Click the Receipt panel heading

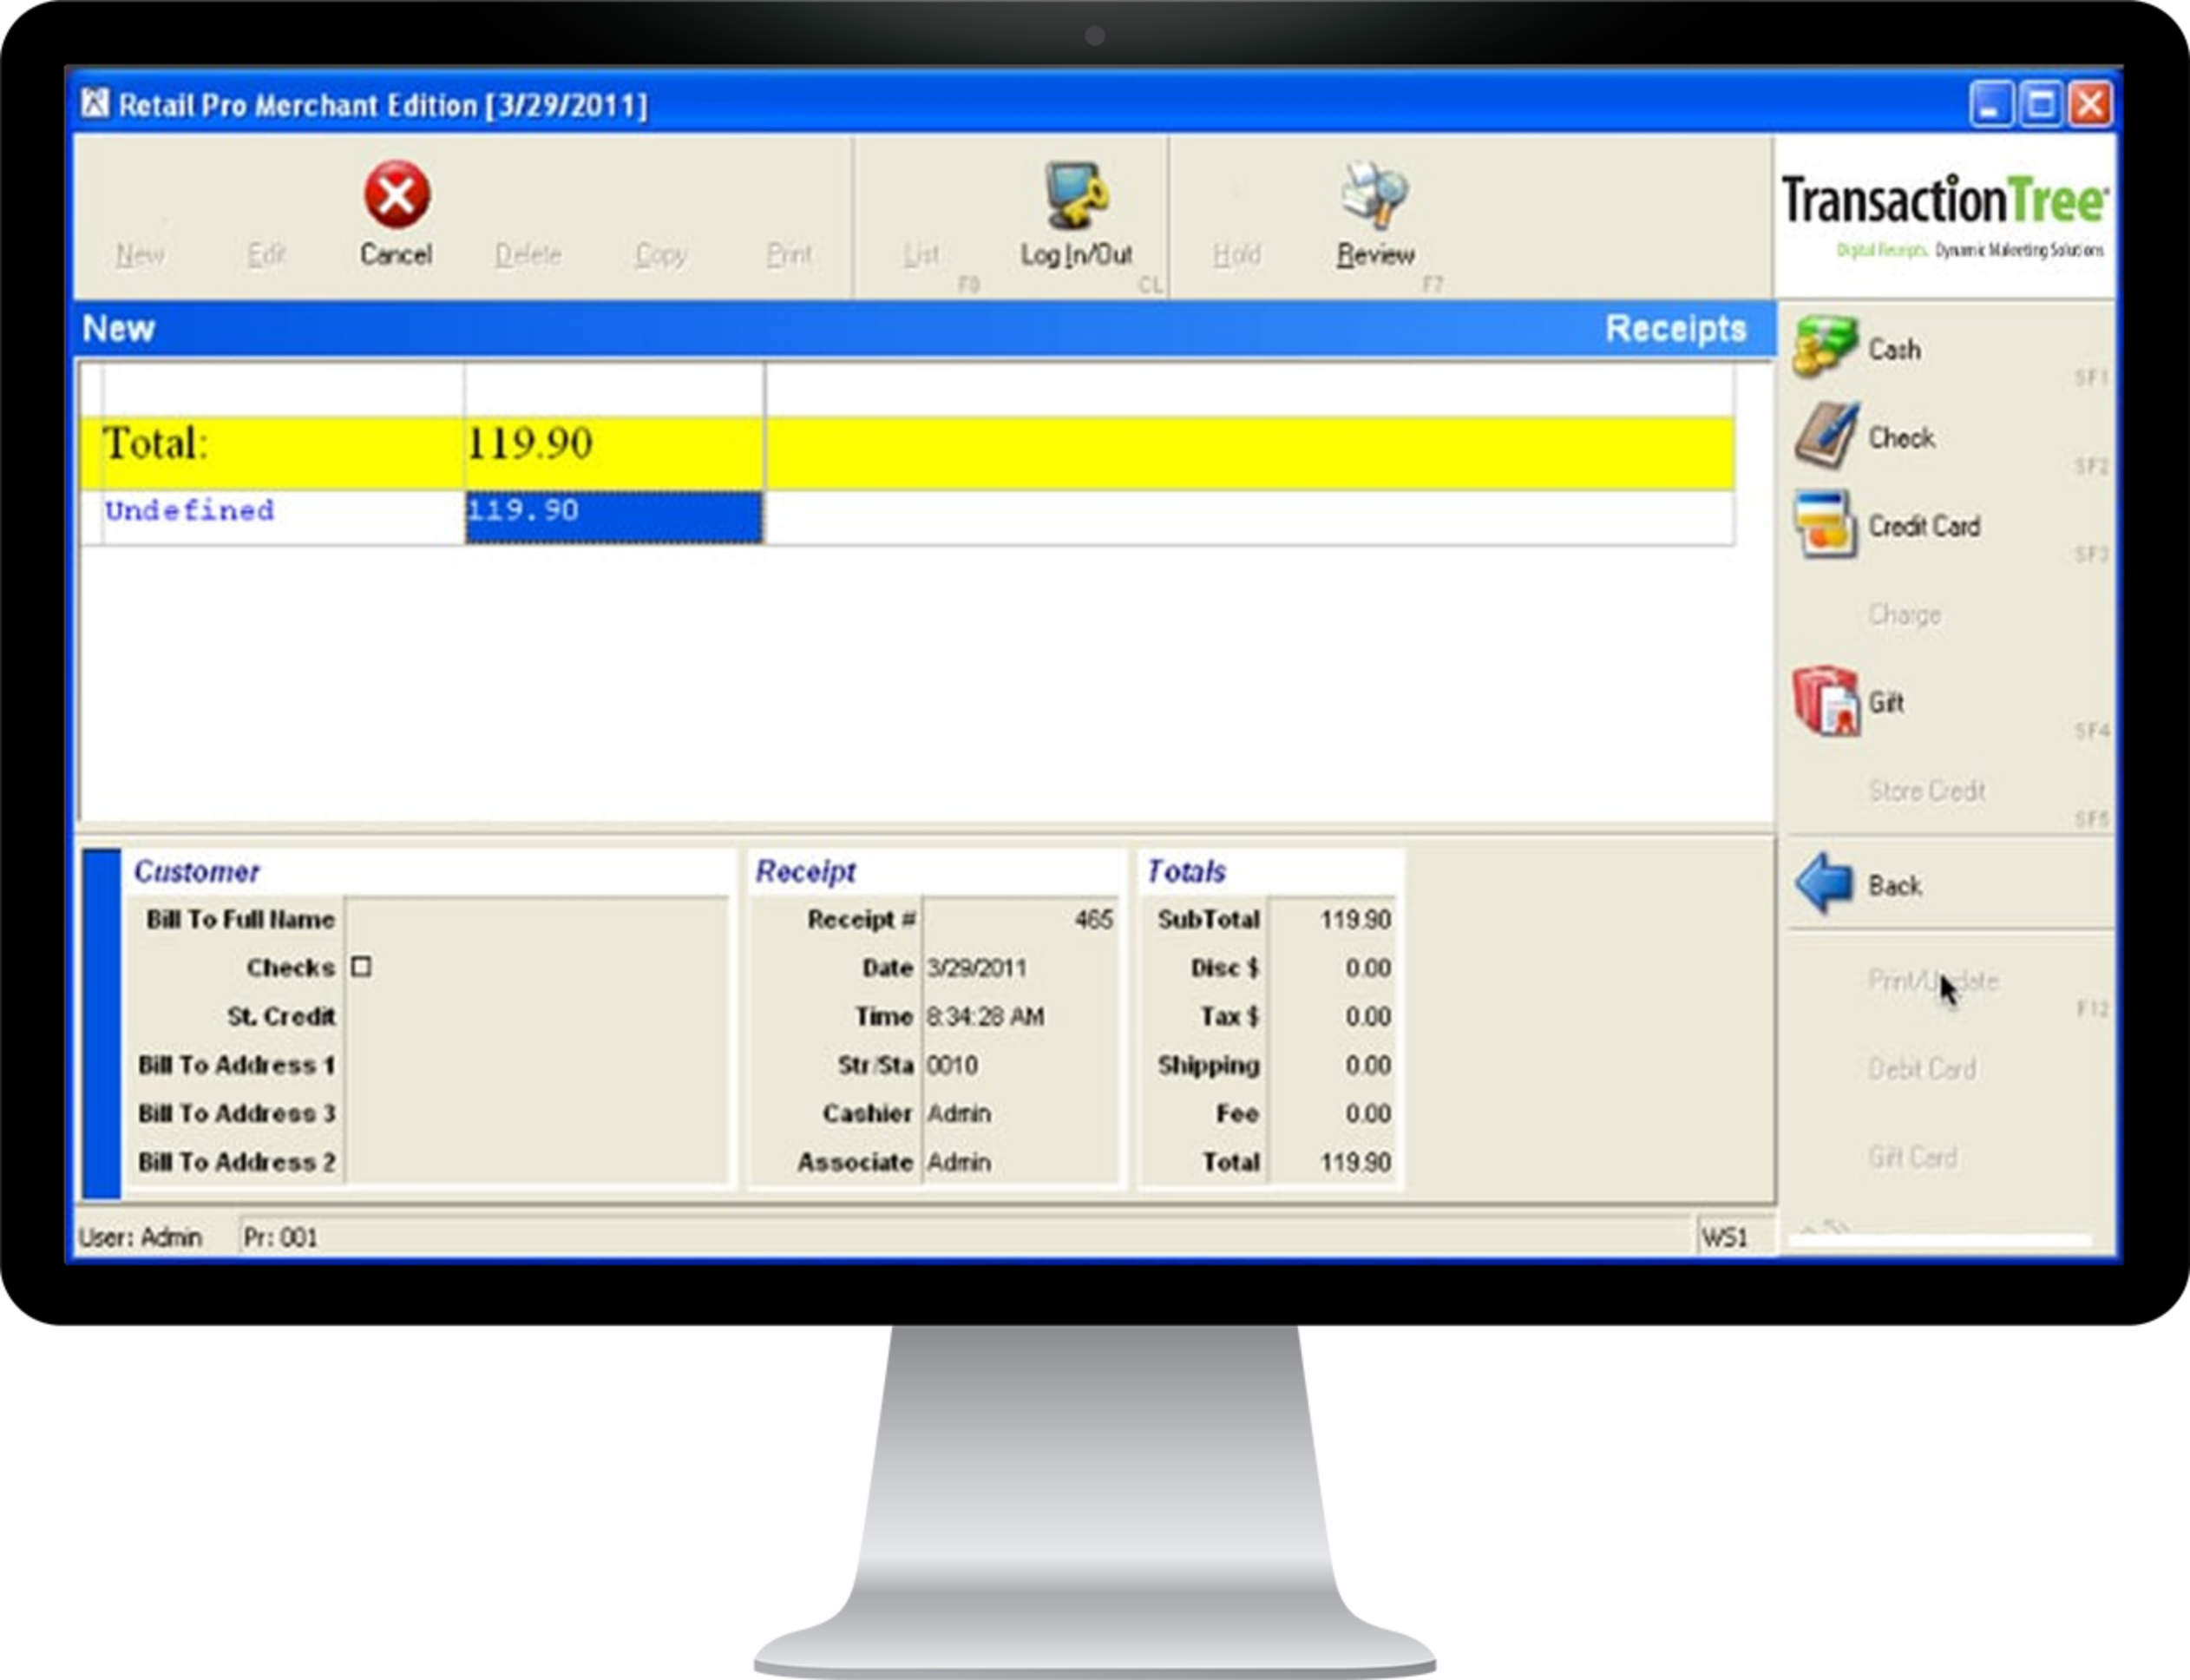click(x=806, y=871)
